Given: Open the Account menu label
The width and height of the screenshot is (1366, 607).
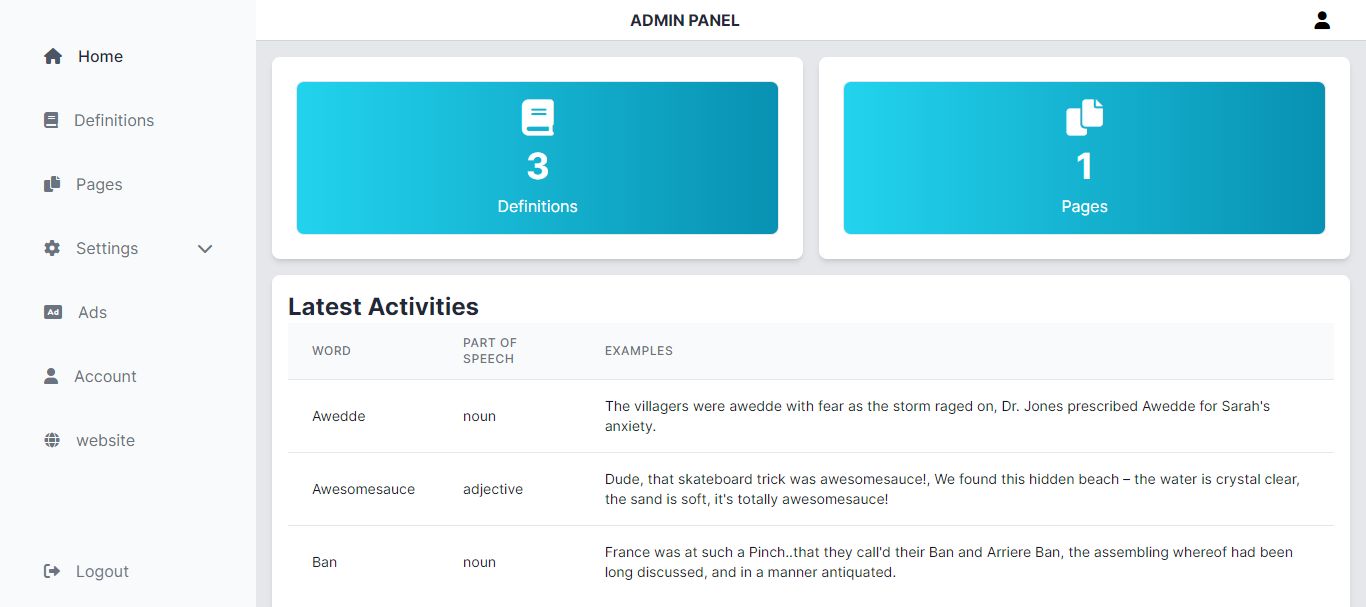Looking at the screenshot, I should (x=105, y=377).
